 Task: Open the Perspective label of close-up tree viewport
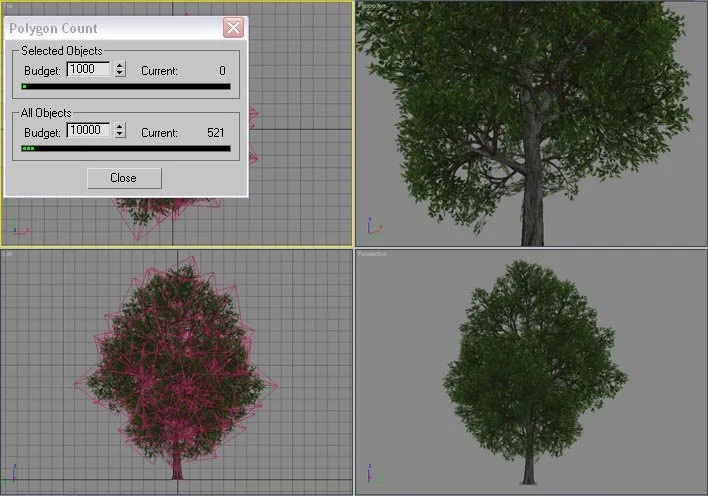372,6
